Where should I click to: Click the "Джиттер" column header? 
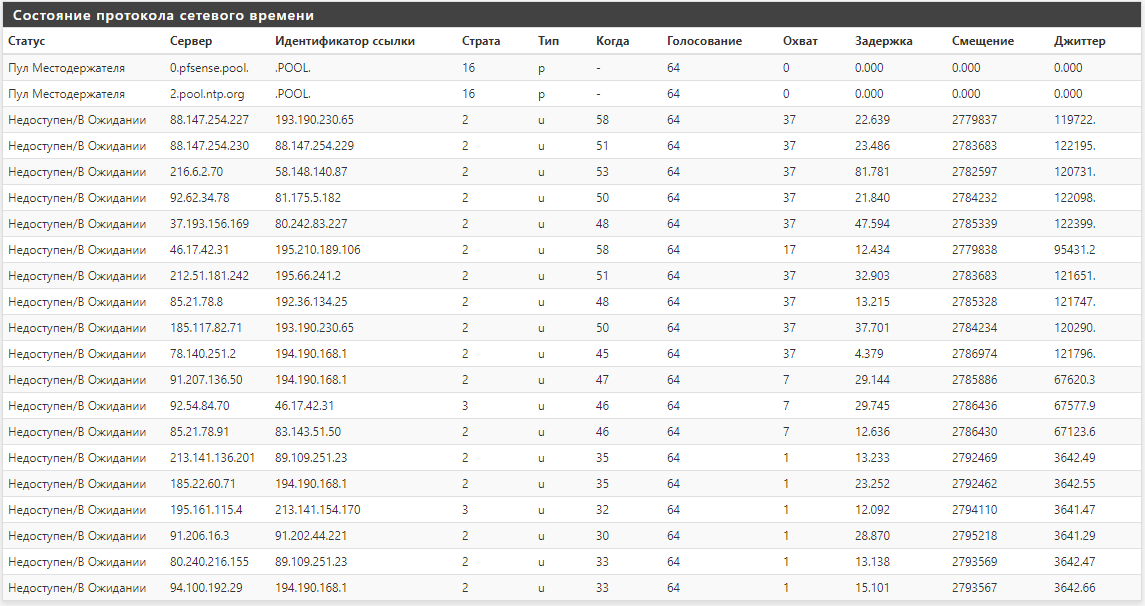1079,41
